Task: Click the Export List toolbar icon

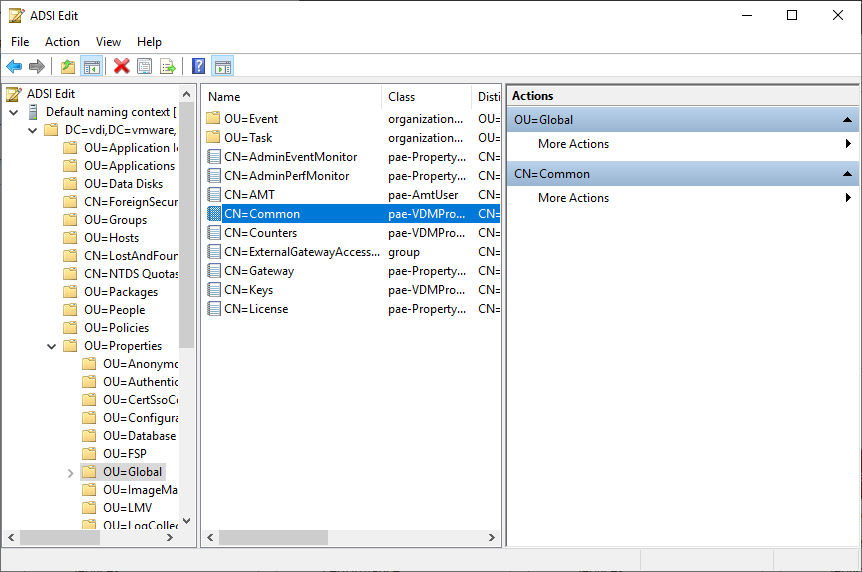Action: coord(168,67)
